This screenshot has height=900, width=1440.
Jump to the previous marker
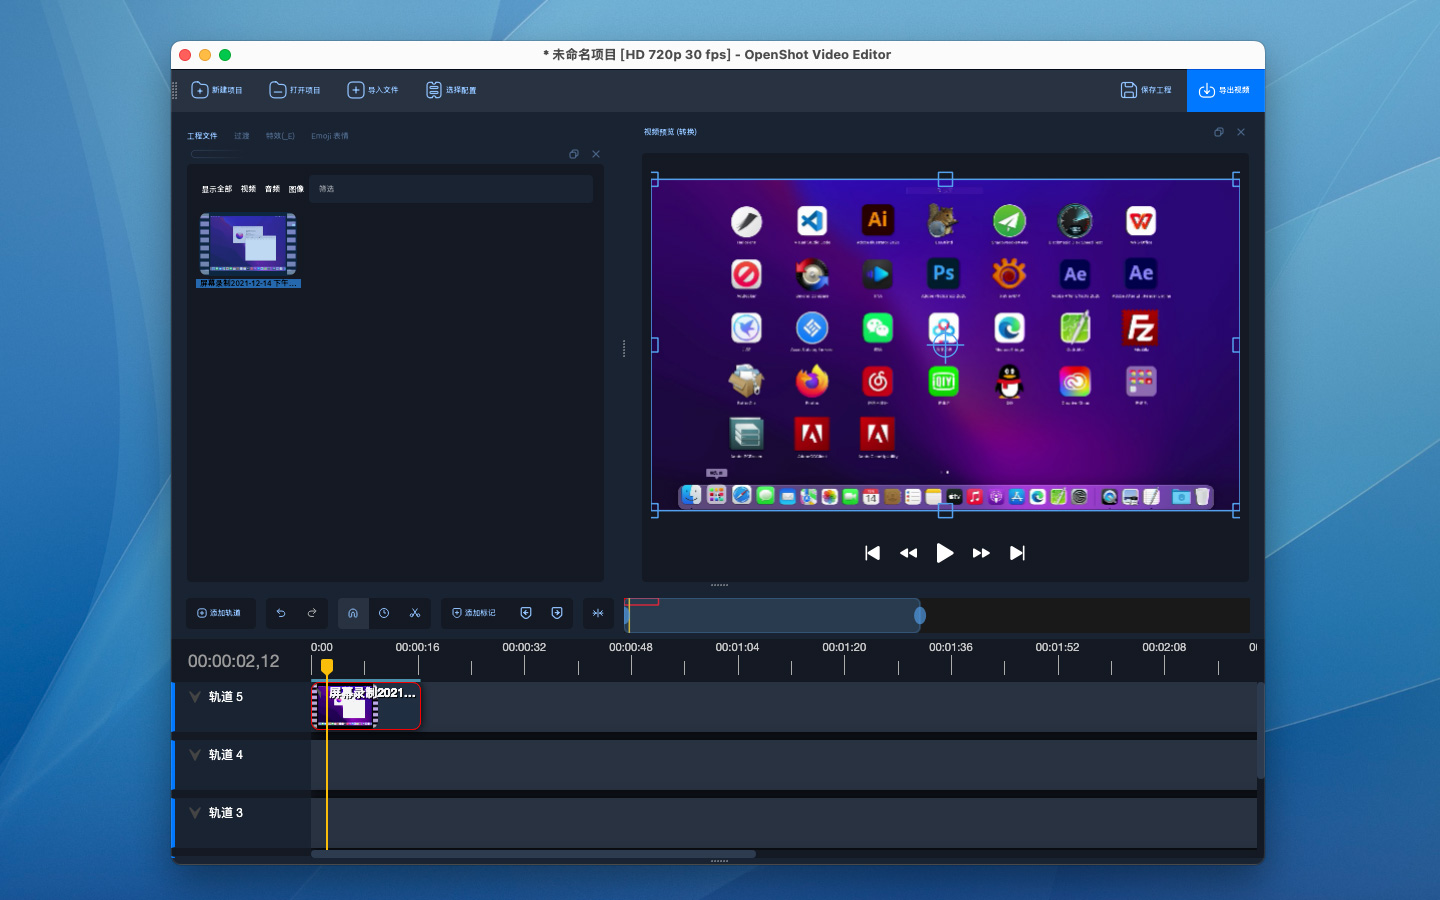(526, 613)
